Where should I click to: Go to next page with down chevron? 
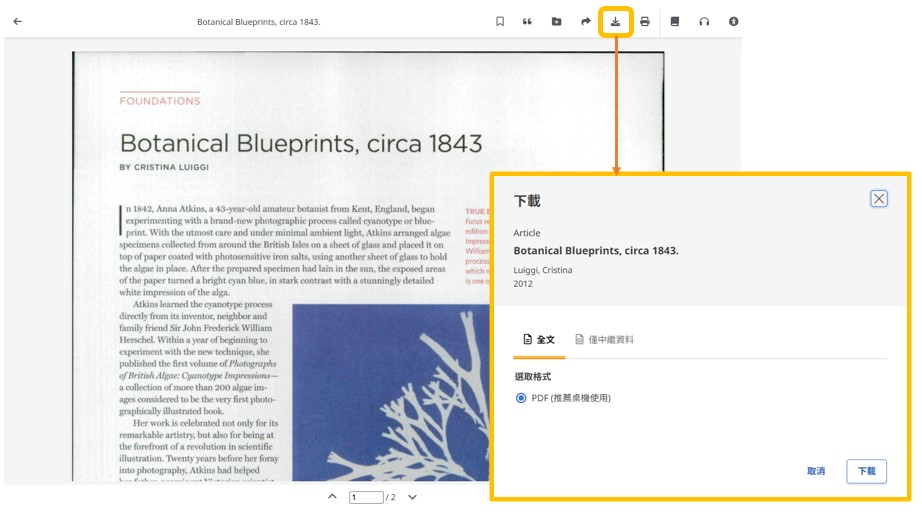tap(412, 497)
